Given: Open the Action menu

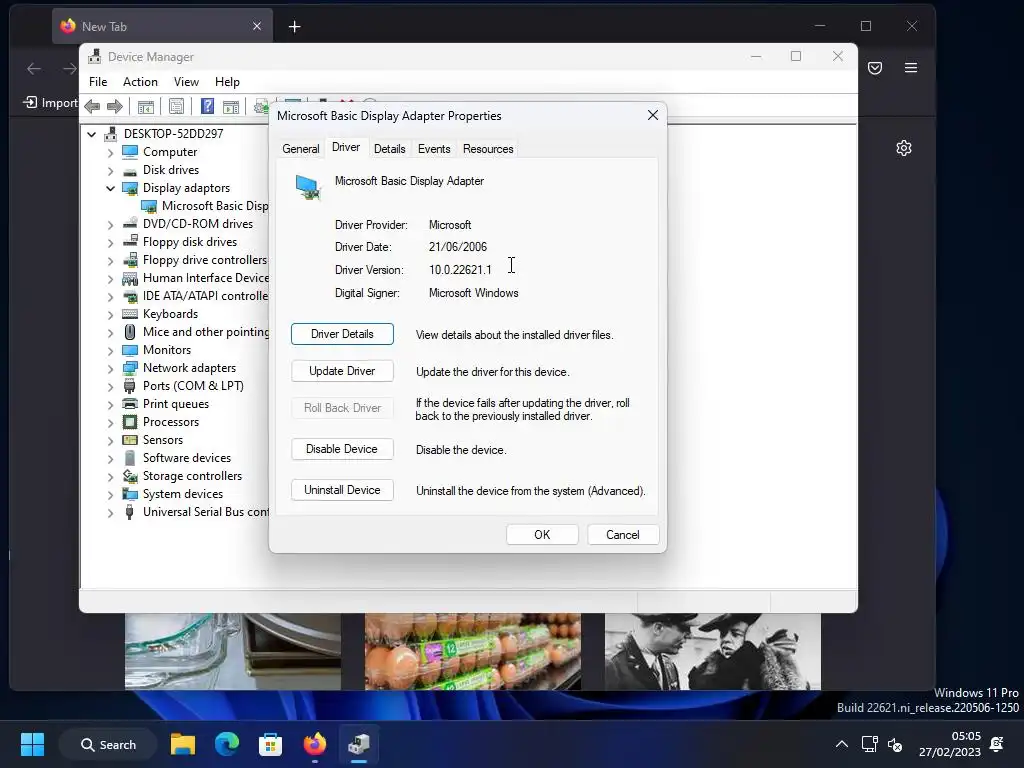Looking at the screenshot, I should coord(140,82).
